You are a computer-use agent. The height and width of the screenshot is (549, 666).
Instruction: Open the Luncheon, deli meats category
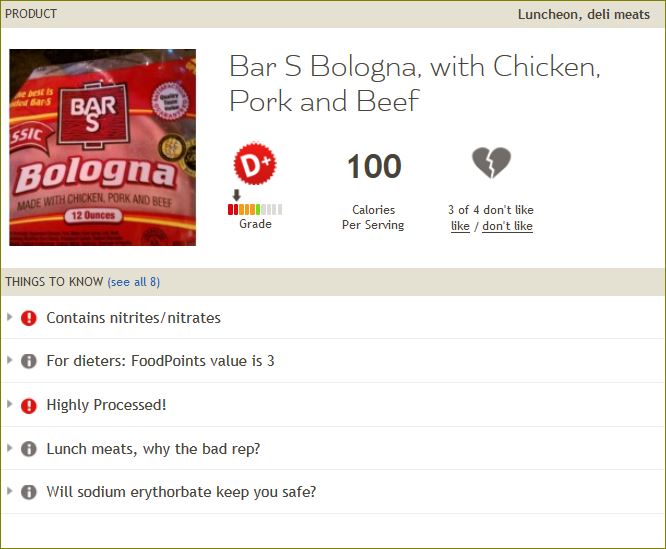(x=584, y=14)
